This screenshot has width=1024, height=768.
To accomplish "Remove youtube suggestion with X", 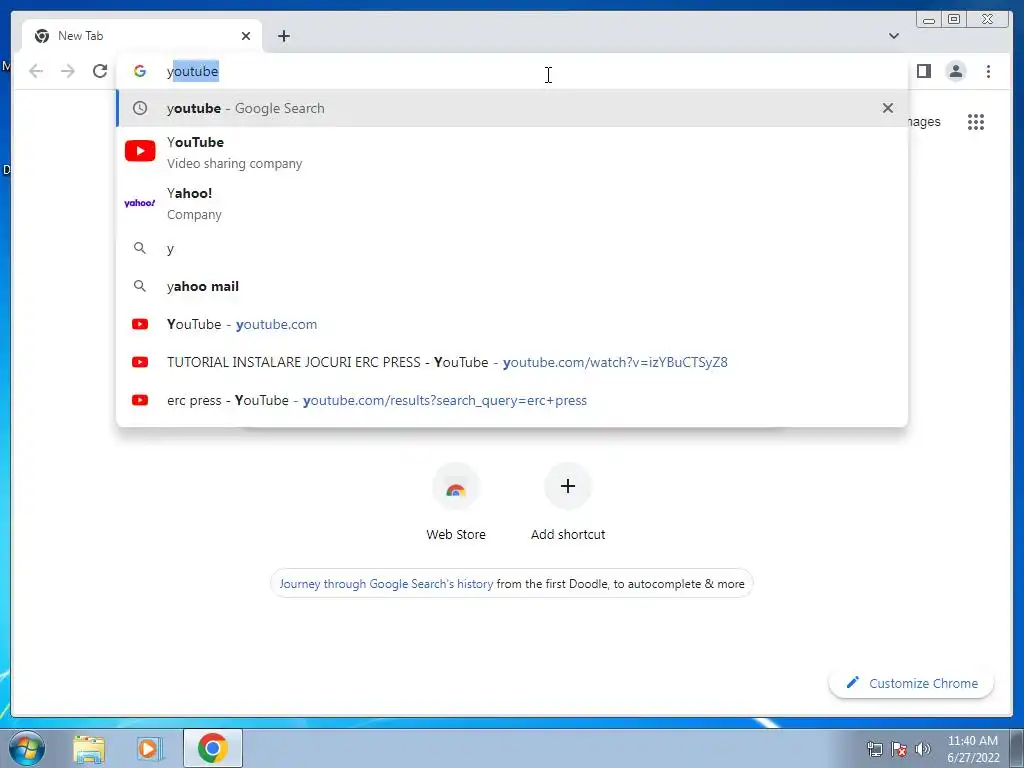I will click(x=888, y=108).
